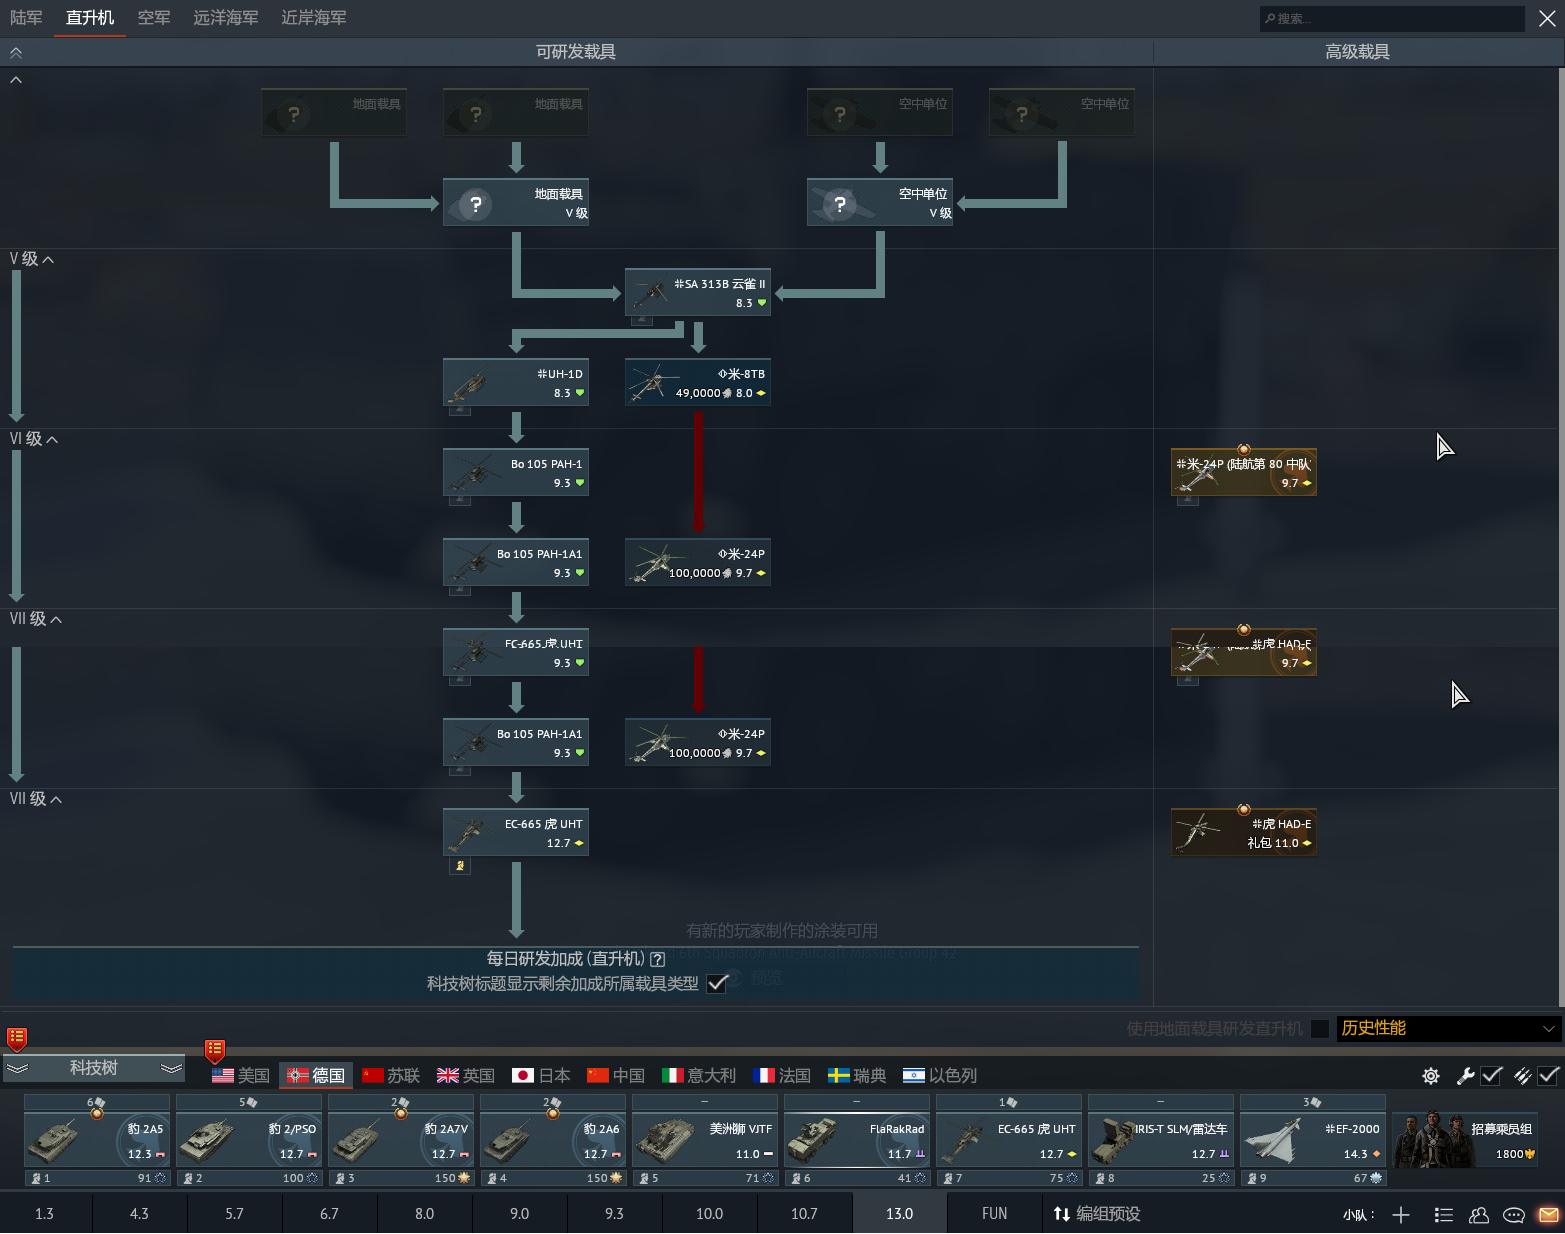Select the 10.0 battle rating preset
Image resolution: width=1565 pixels, height=1234 pixels.
[x=709, y=1214]
